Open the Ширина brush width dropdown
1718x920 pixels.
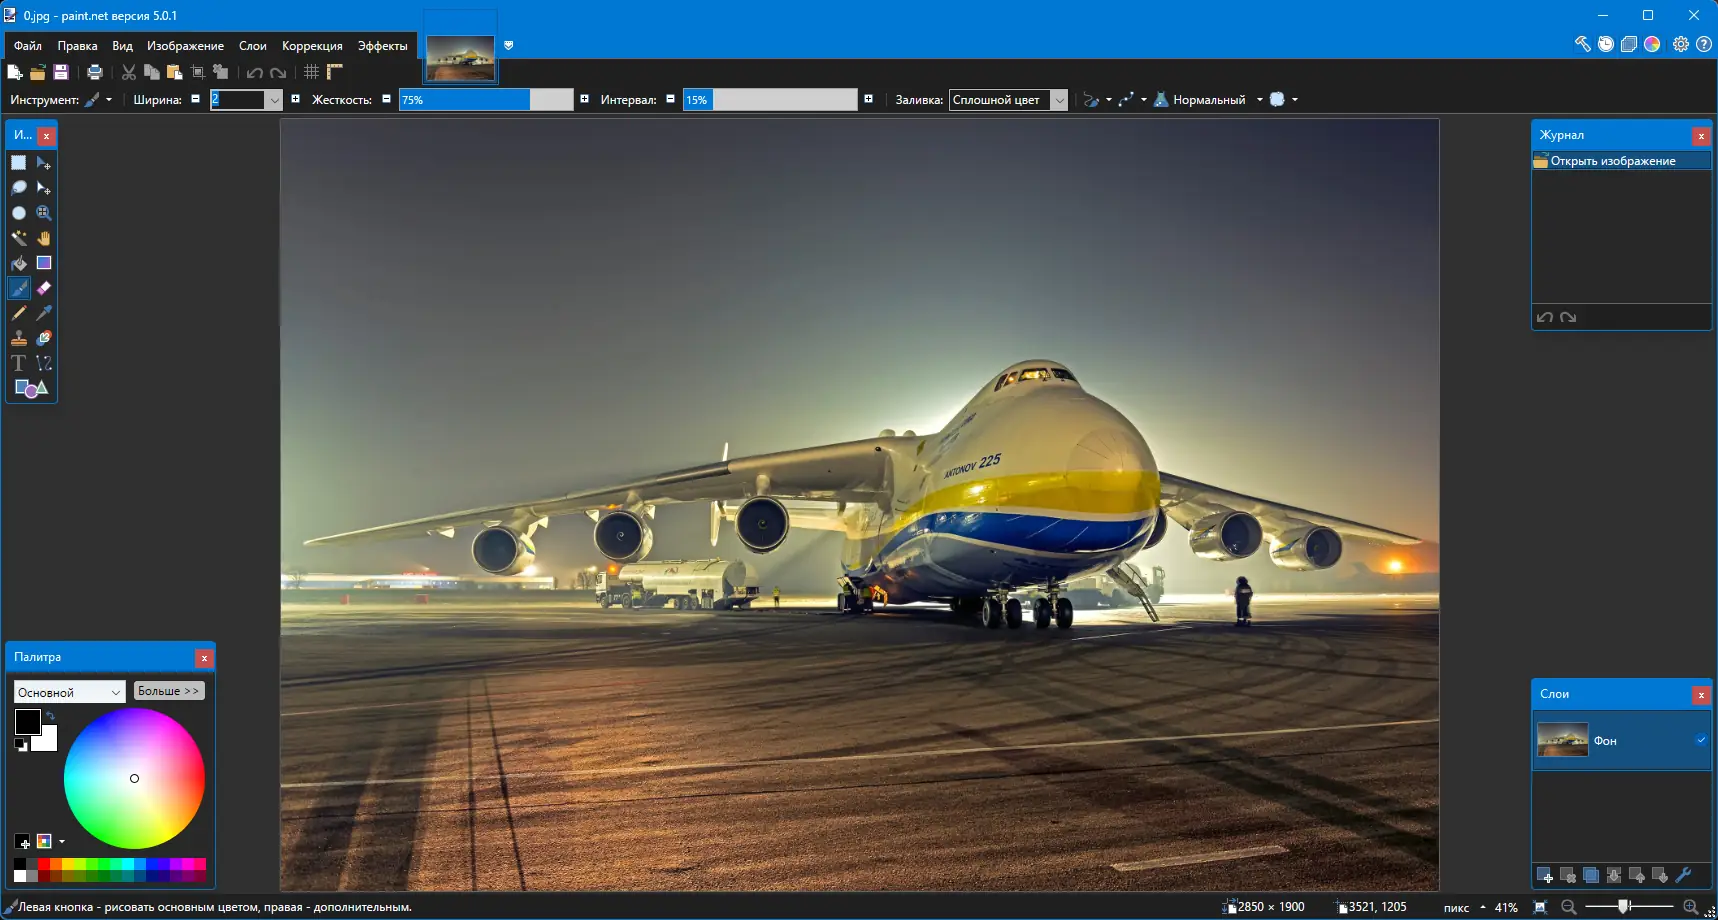click(274, 100)
